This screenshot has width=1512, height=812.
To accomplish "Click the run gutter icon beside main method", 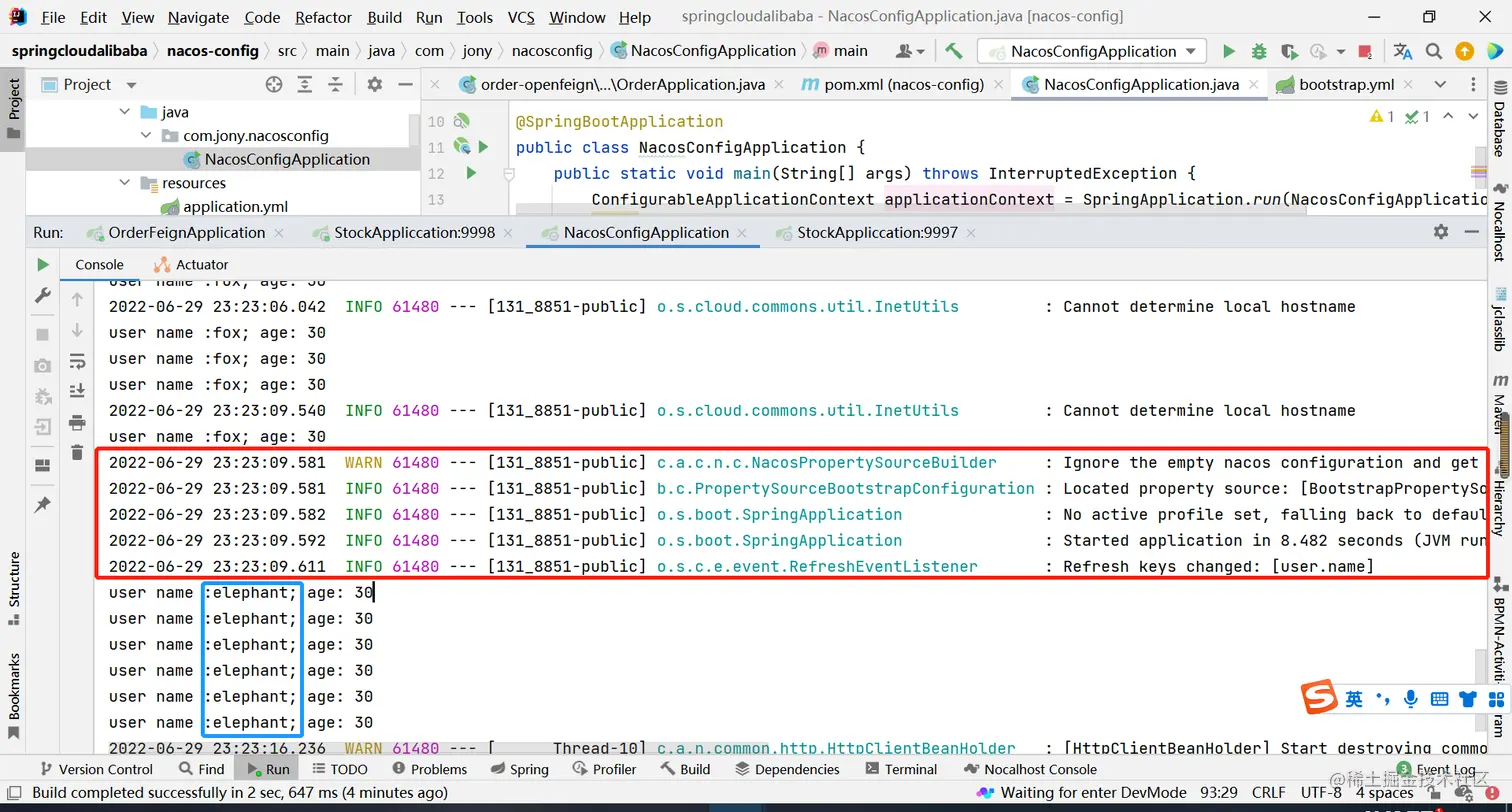I will [x=471, y=173].
